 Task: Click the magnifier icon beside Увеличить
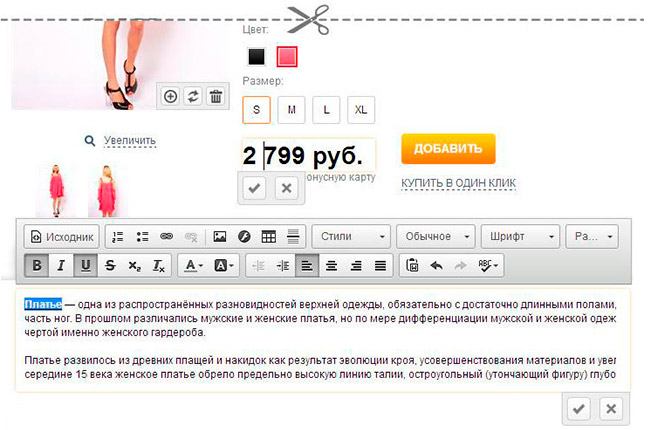(x=90, y=141)
